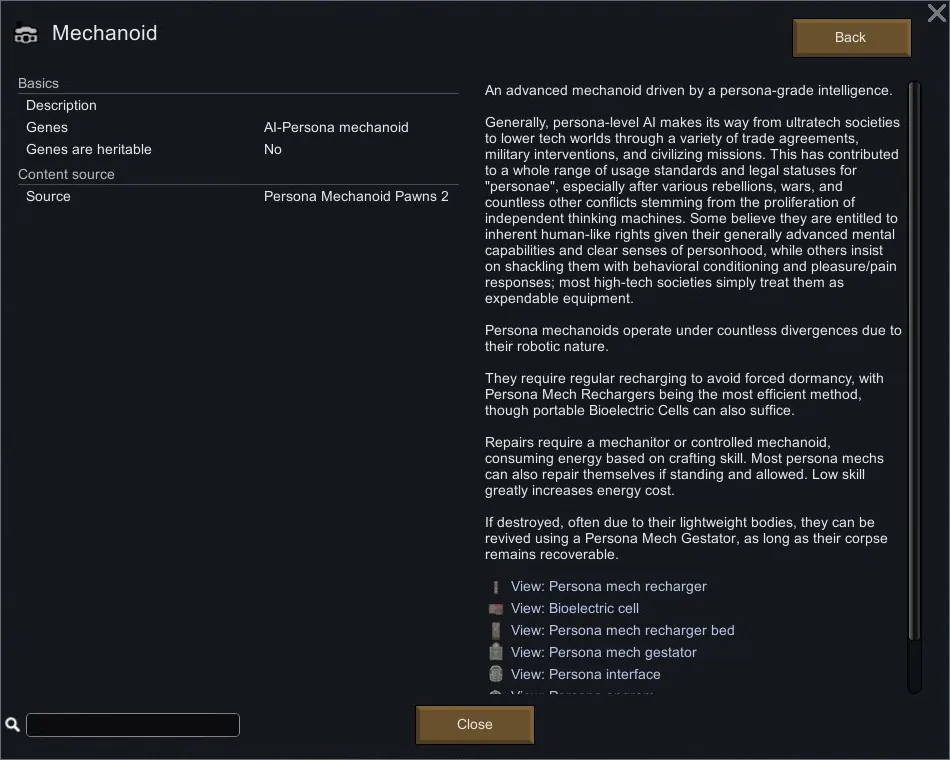Click the Mechanoid icon beside the title
Screen dimensions: 950x760
pyautogui.click(x=25, y=33)
